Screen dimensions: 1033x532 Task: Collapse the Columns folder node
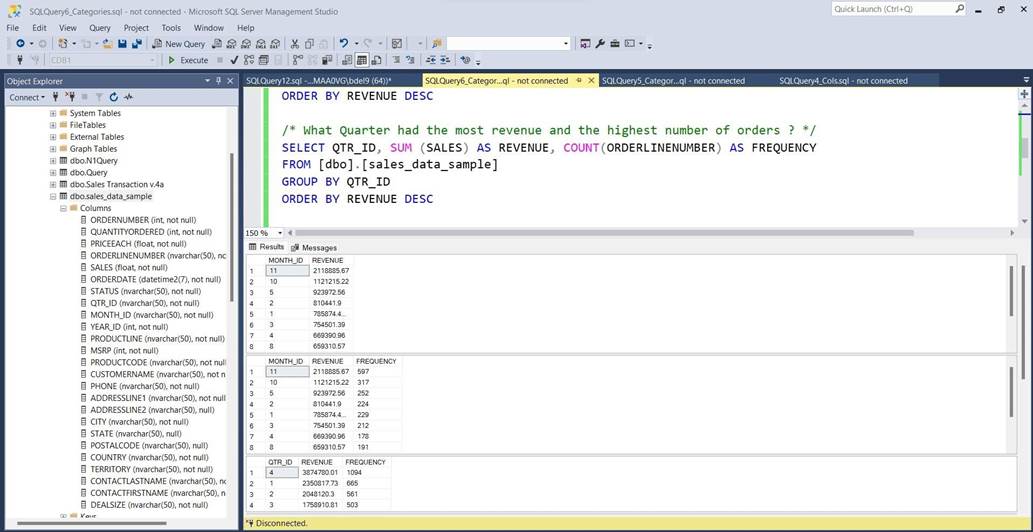63,208
